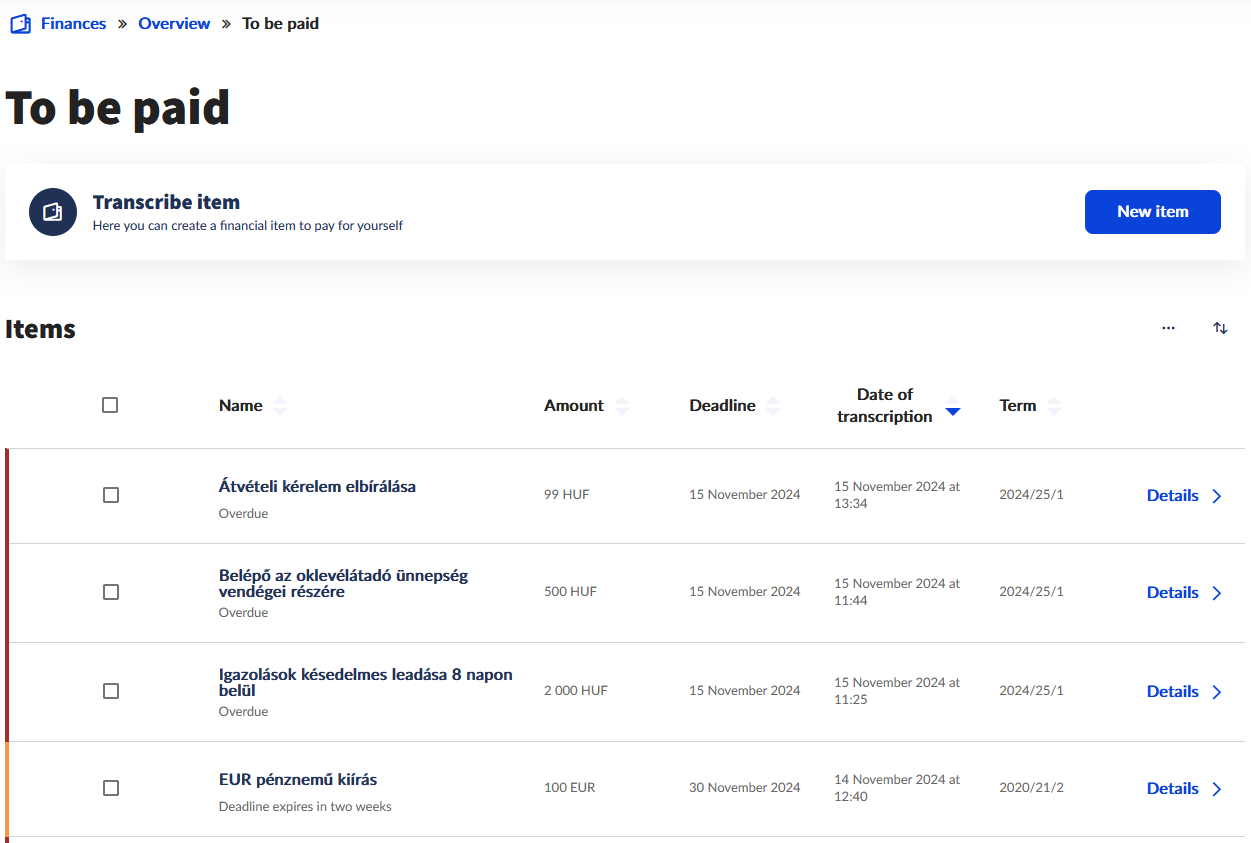This screenshot has width=1251, height=843.
Task: Click the Transcribe item round wallet icon
Action: (x=53, y=212)
